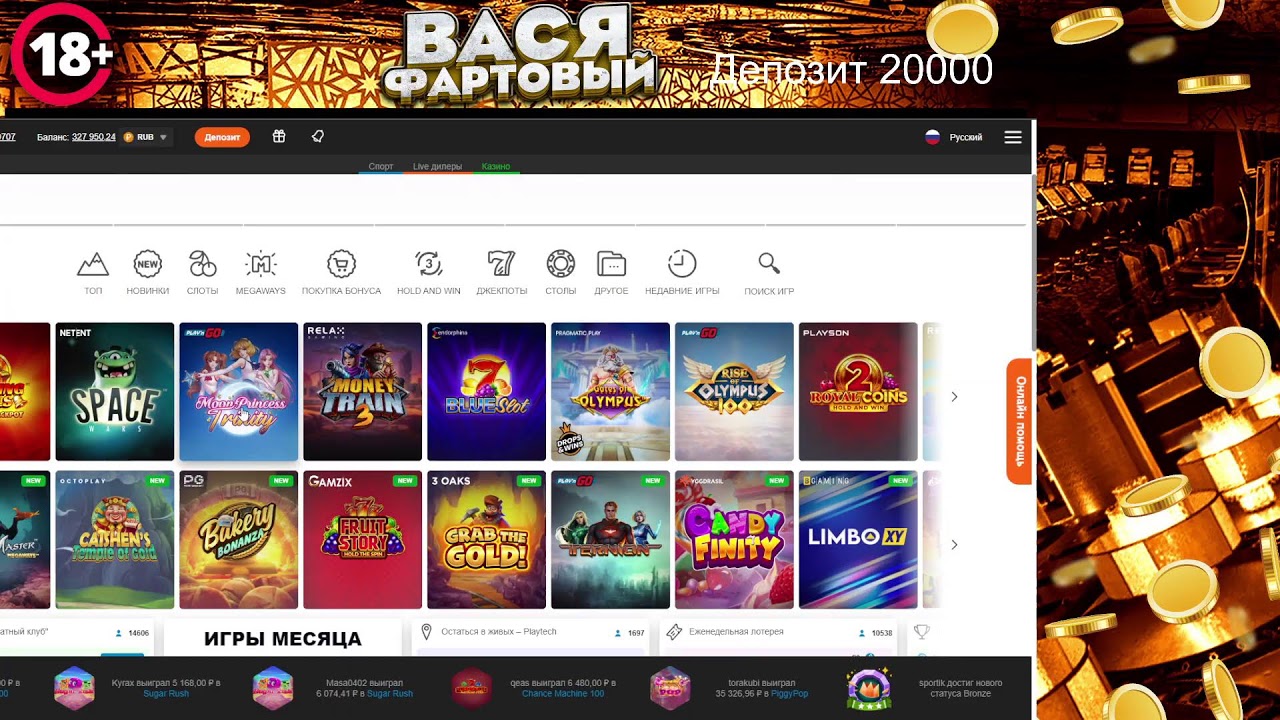Open the ДРУГОЕ folder category
The image size is (1280, 720).
(611, 272)
